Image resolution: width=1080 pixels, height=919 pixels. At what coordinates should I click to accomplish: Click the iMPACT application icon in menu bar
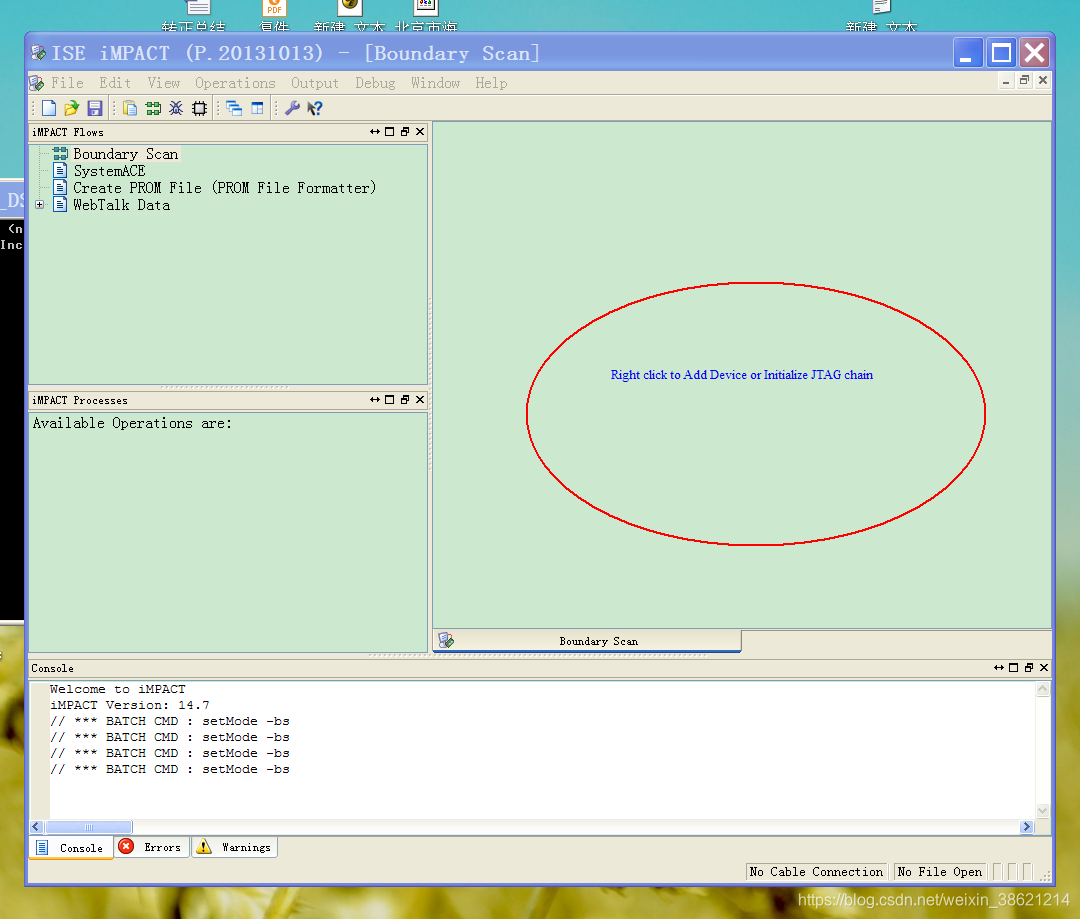point(37,84)
